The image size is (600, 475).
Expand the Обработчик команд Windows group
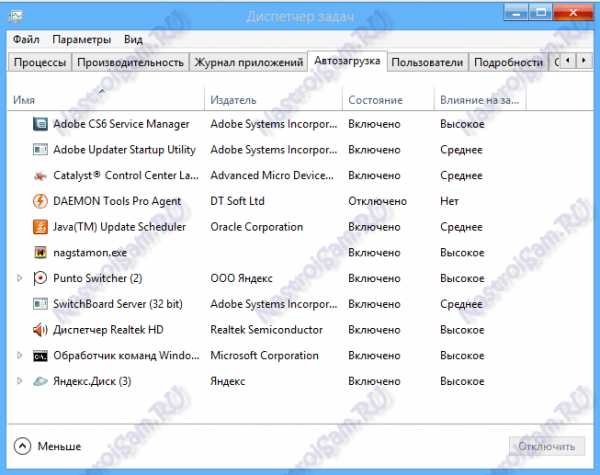(x=20, y=356)
